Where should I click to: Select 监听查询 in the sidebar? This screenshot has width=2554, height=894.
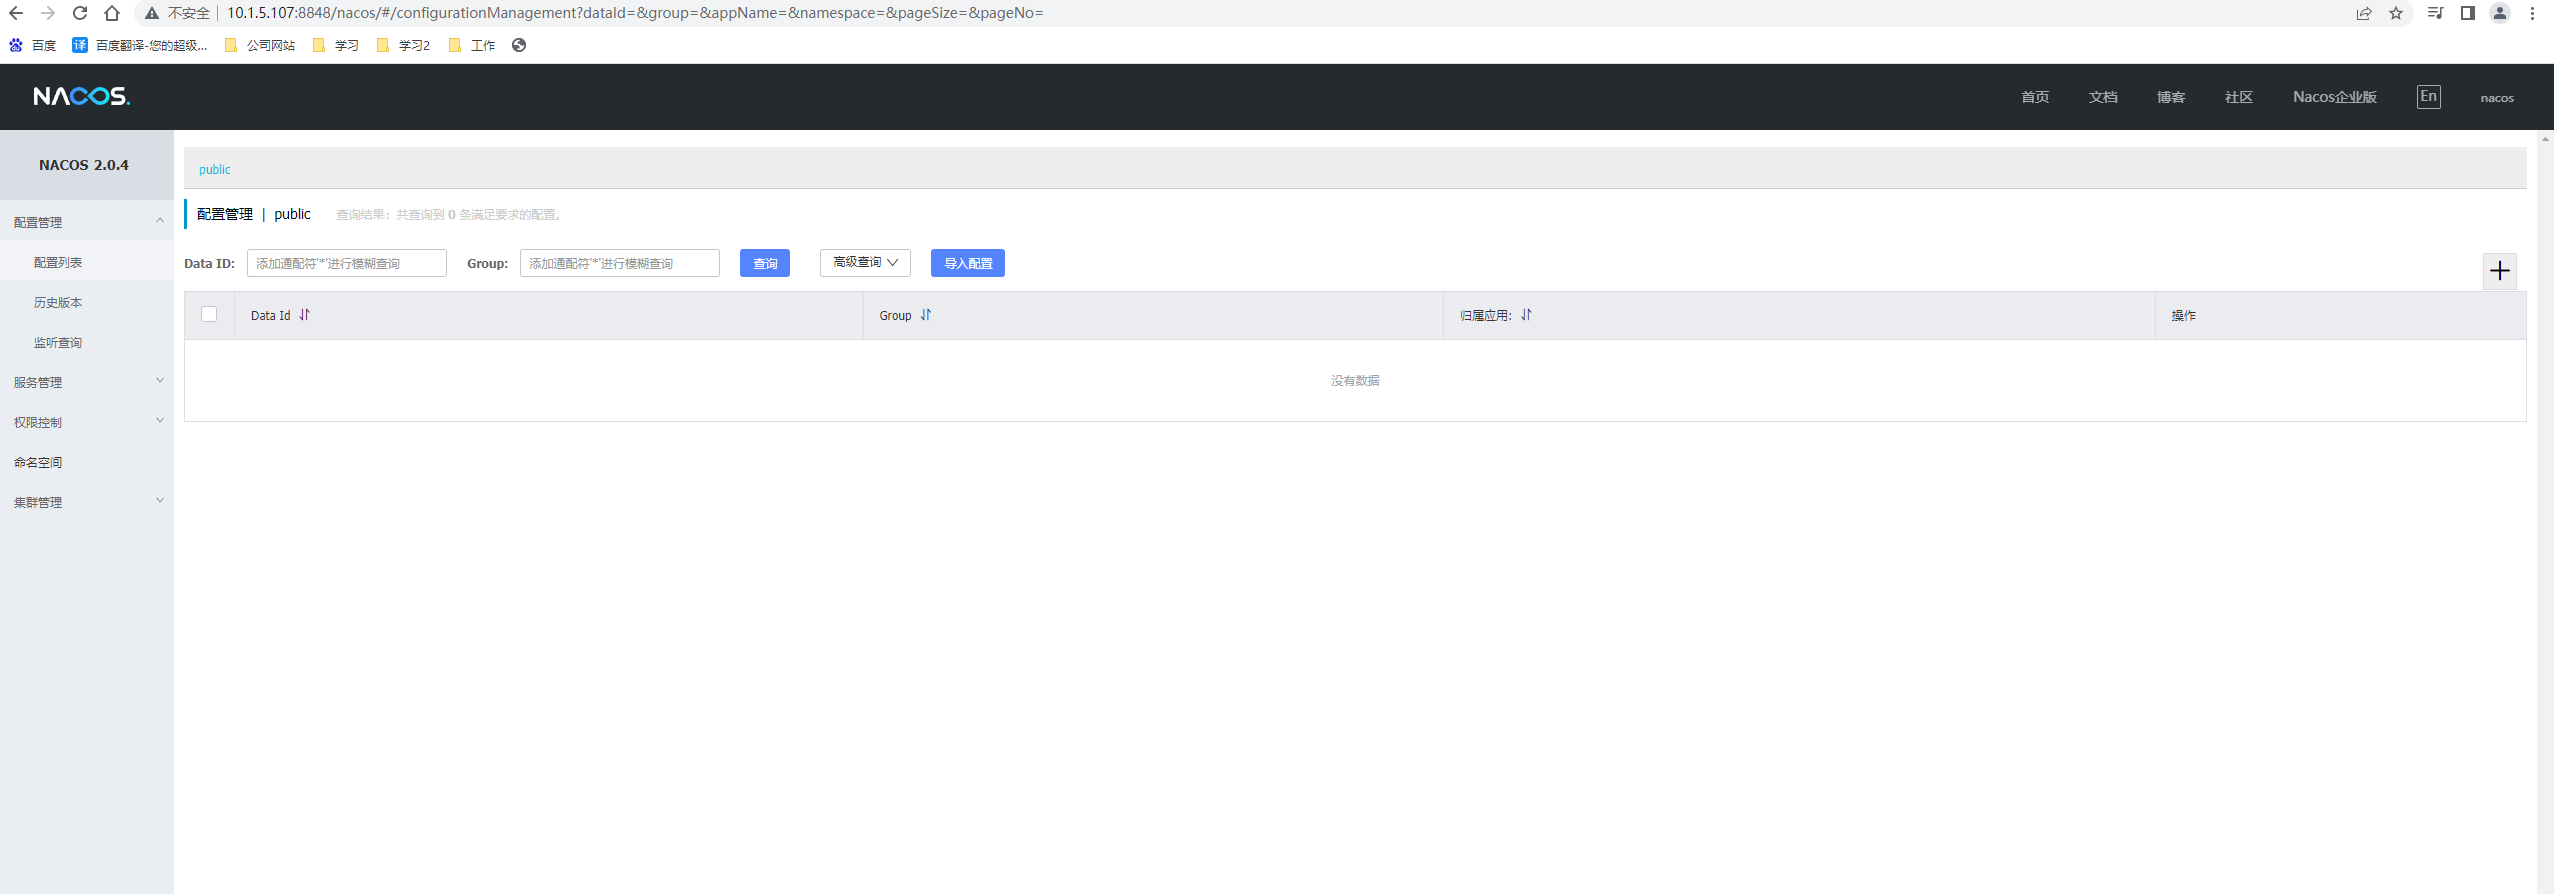click(x=58, y=342)
